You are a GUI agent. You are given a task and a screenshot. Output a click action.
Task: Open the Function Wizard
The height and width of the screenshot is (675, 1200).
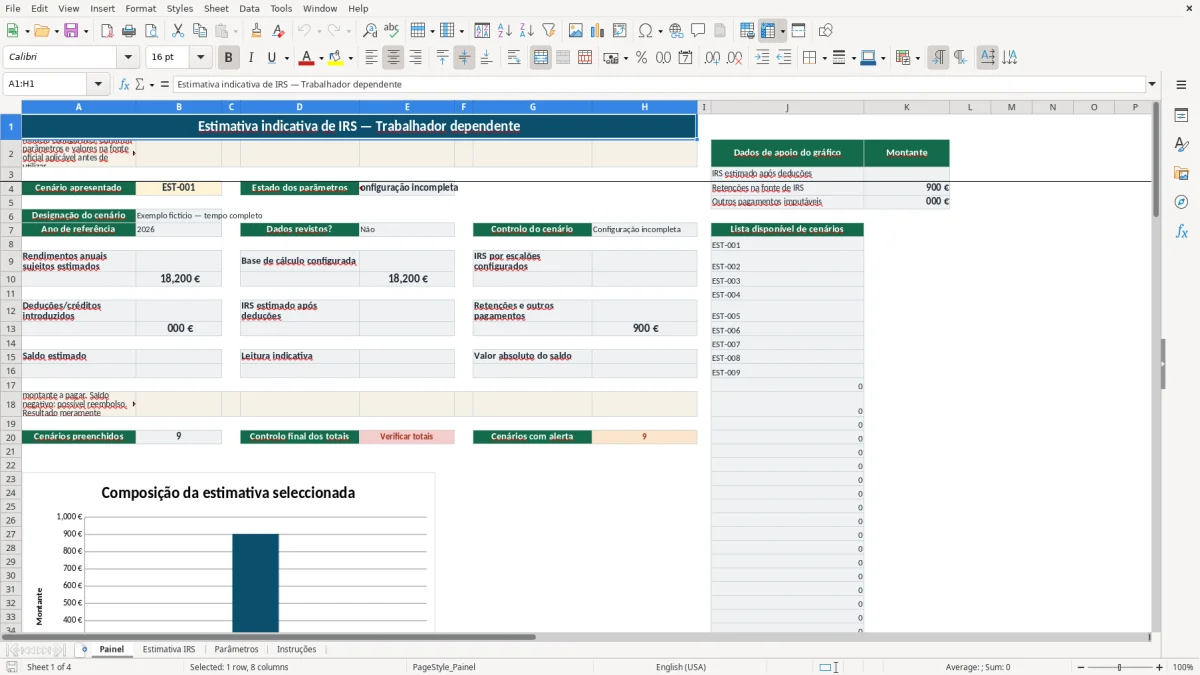pos(125,84)
